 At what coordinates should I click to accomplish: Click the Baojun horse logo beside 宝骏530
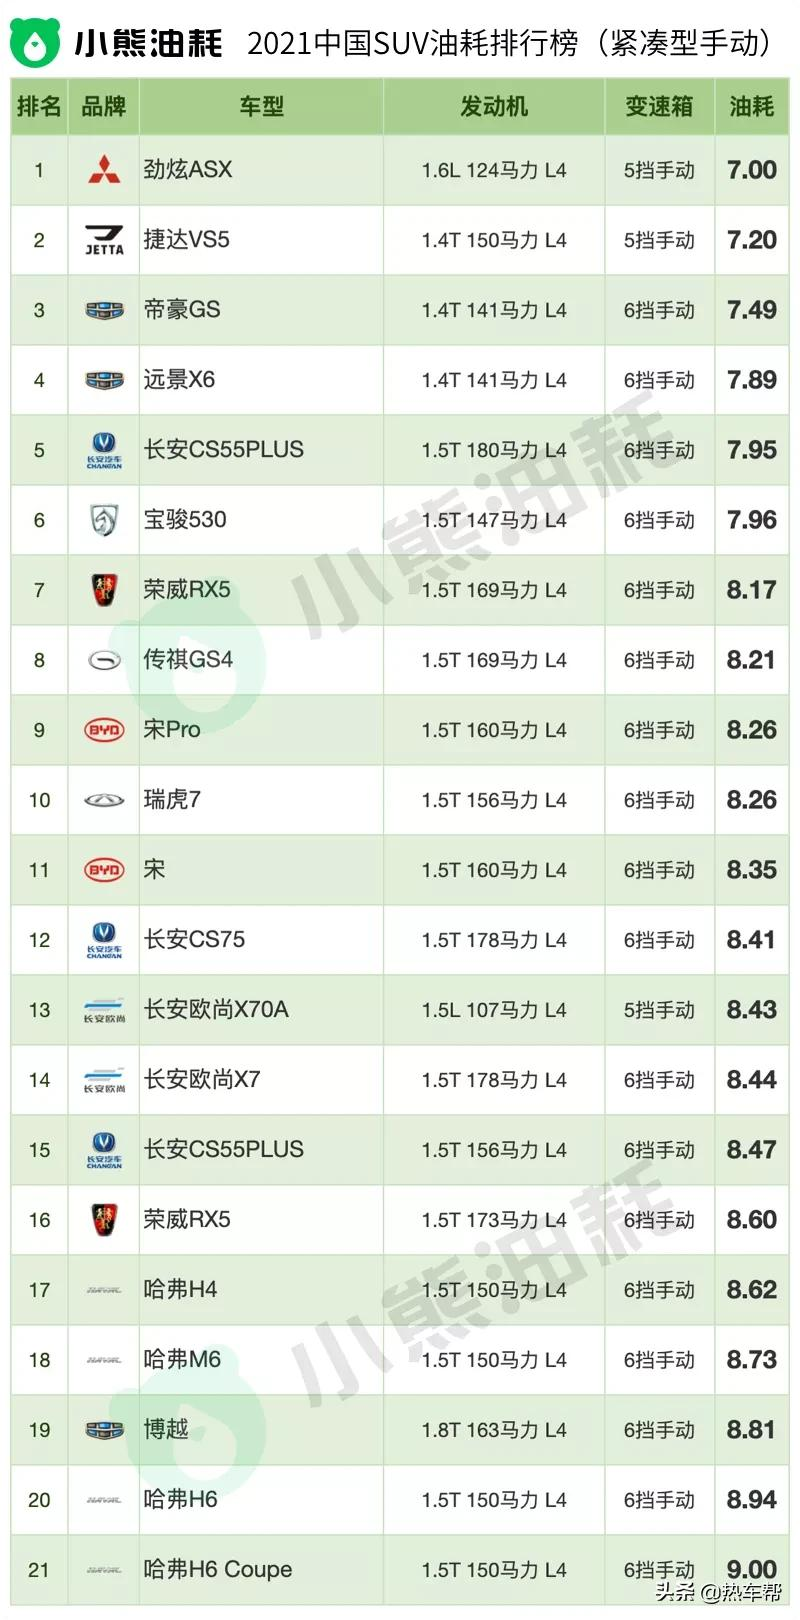(104, 520)
